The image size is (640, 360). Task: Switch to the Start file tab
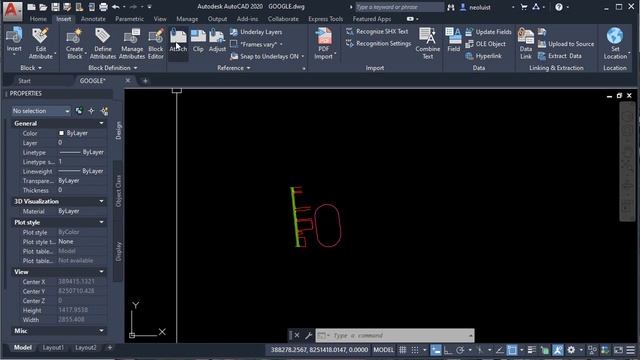click(24, 81)
